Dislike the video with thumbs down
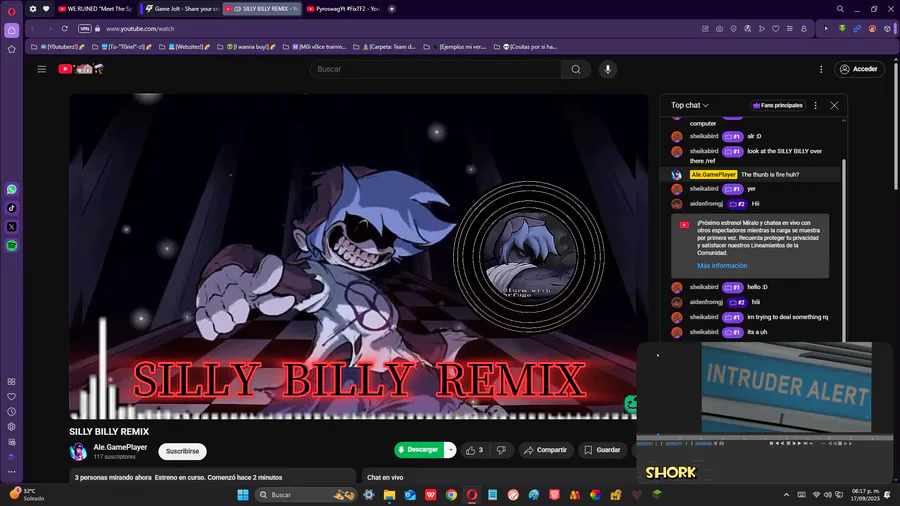 tap(501, 450)
